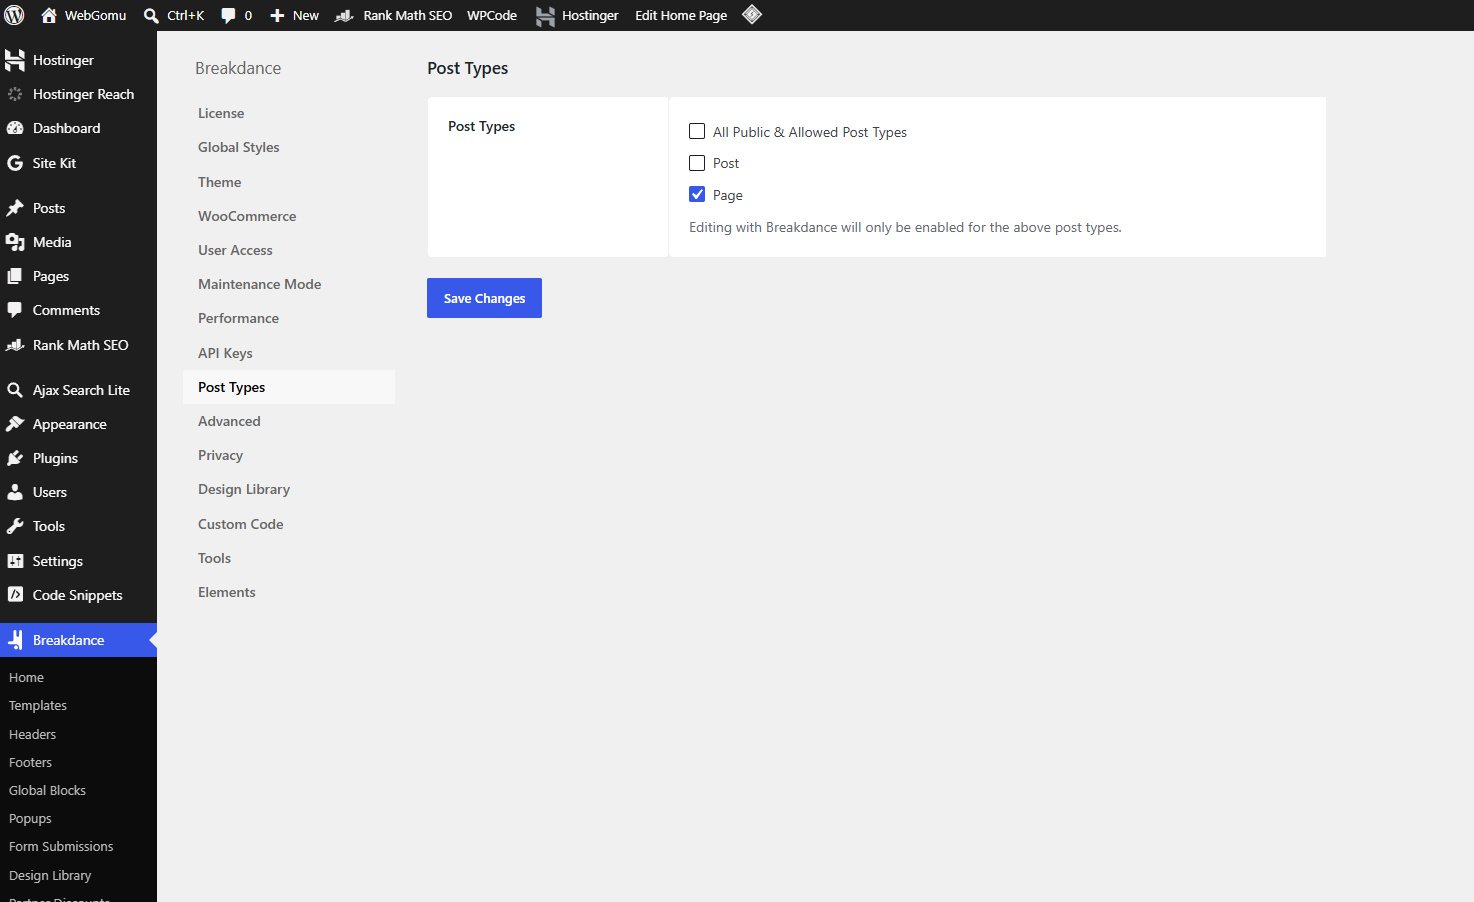
Task: Click the Posts pushpin icon
Action: pyautogui.click(x=15, y=208)
